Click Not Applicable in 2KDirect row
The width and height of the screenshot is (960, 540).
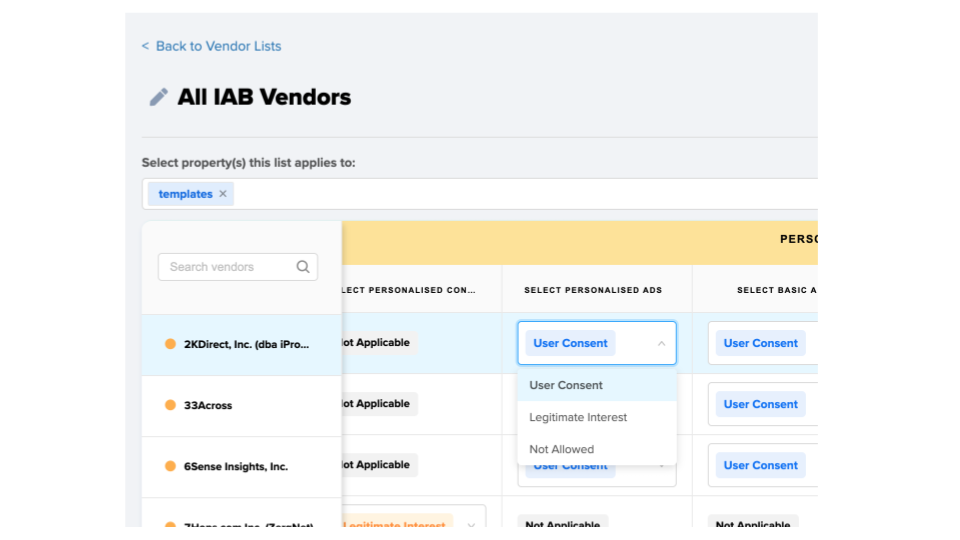[379, 342]
